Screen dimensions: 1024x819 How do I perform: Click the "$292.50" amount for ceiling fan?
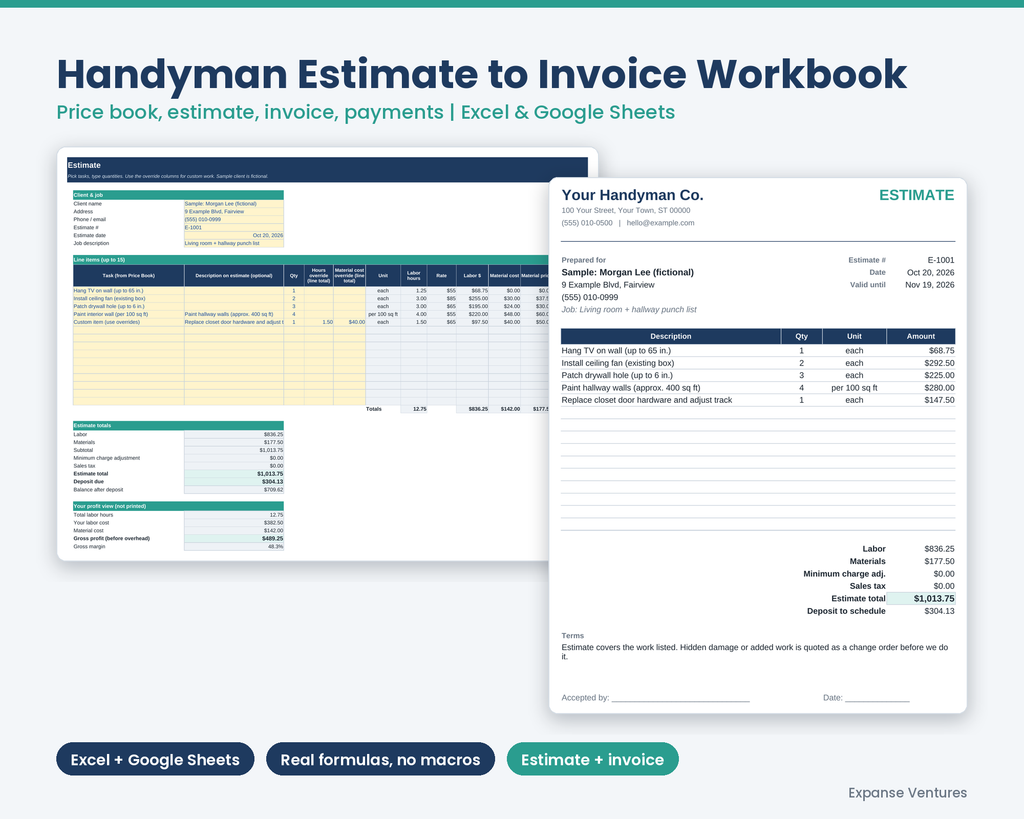pyautogui.click(x=939, y=363)
